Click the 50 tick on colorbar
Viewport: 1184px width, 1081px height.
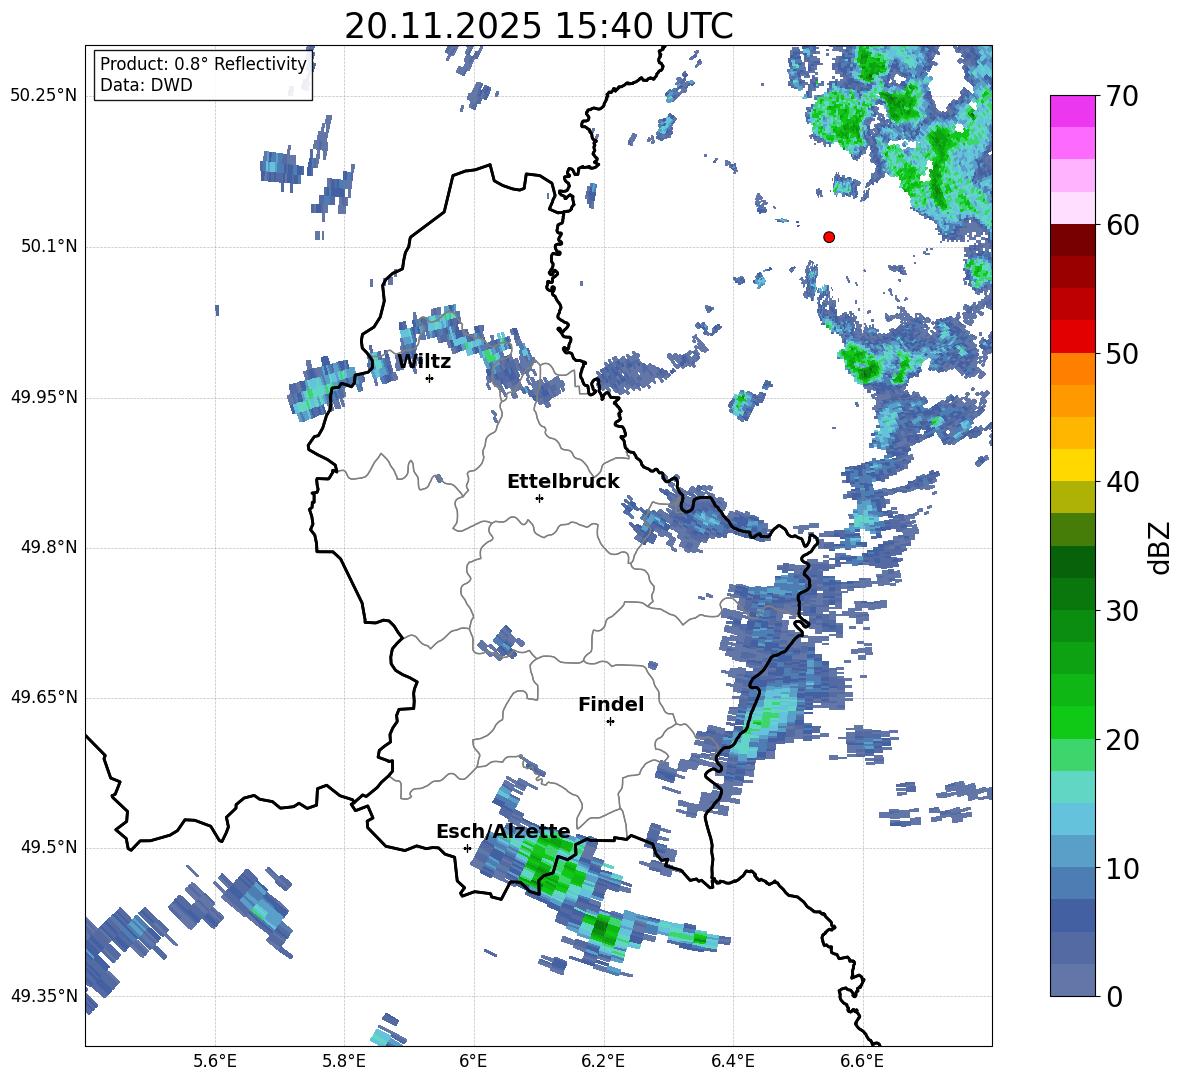click(x=1122, y=353)
